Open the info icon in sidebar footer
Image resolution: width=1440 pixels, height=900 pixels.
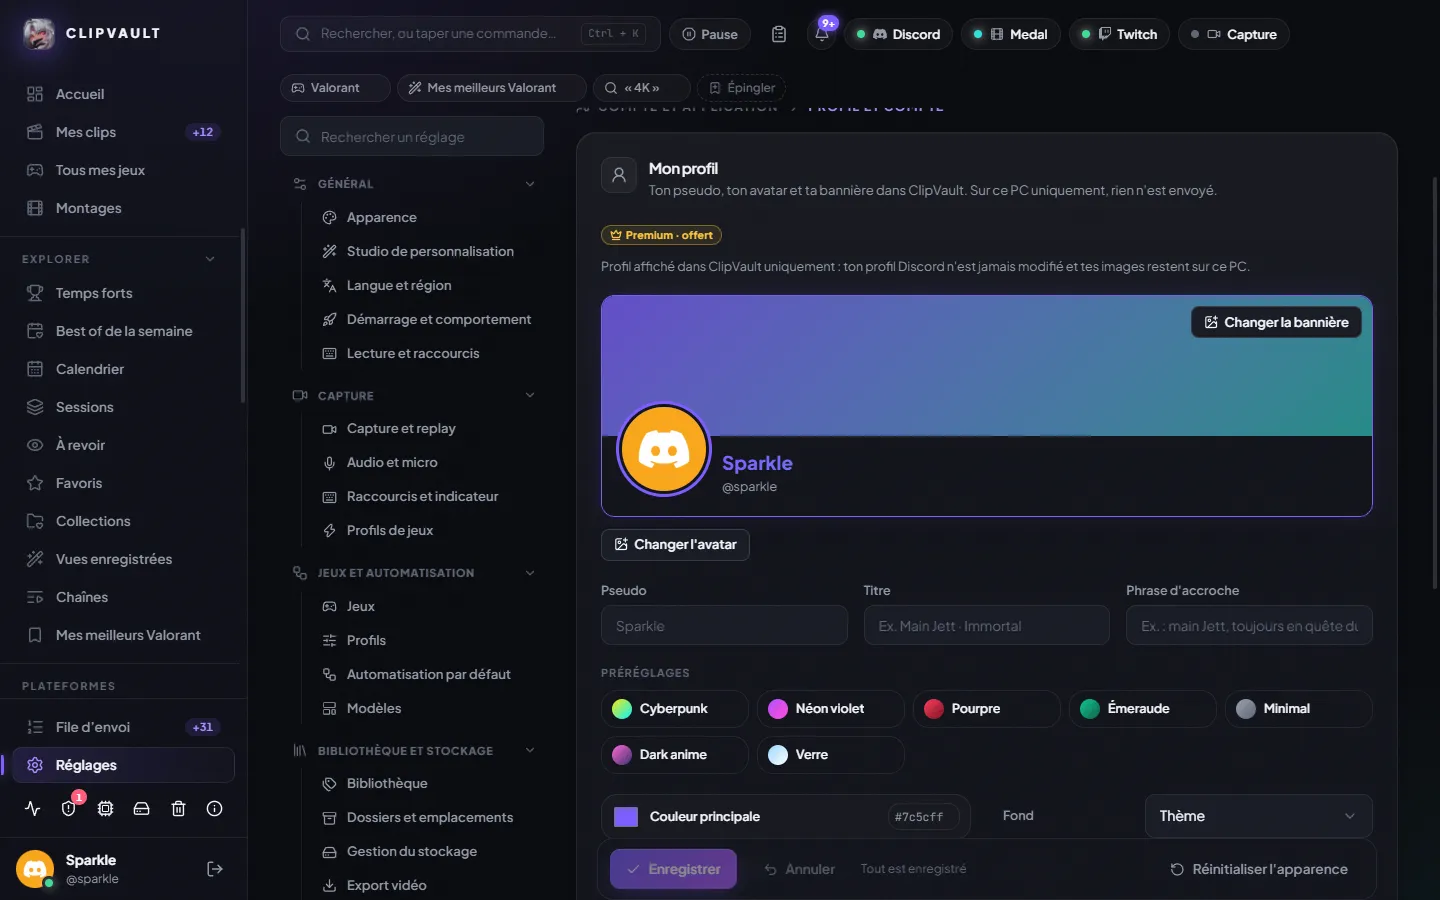pyautogui.click(x=214, y=809)
